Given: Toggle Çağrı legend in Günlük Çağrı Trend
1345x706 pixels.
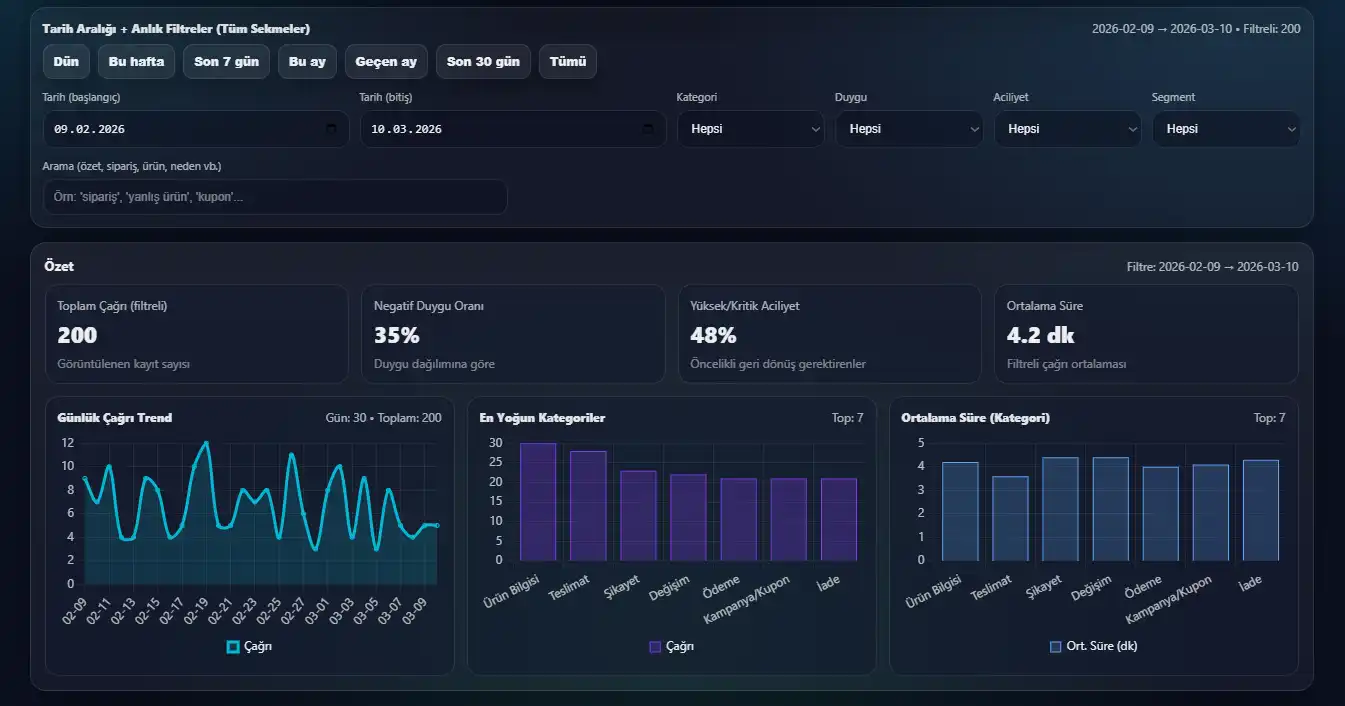Looking at the screenshot, I should [249, 646].
